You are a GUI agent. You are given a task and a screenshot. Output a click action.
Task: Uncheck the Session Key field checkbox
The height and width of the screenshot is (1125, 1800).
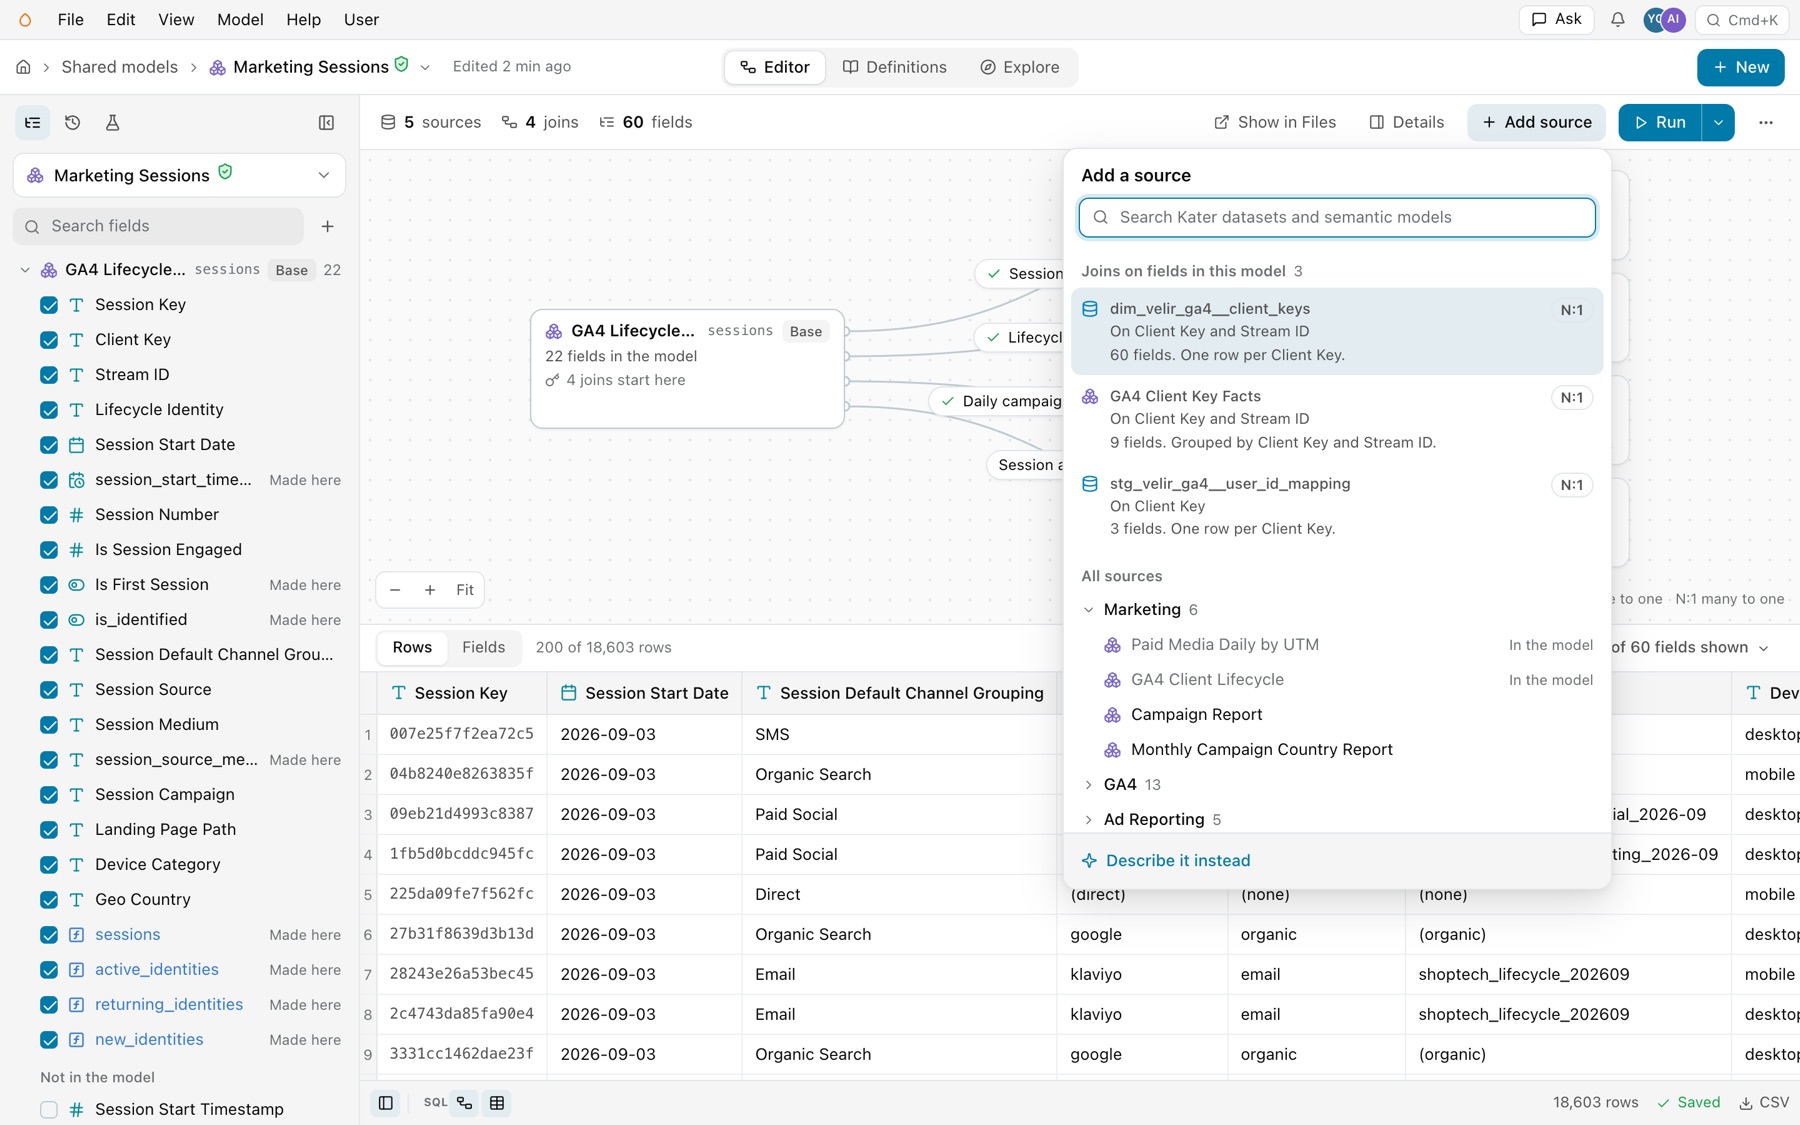tap(49, 305)
